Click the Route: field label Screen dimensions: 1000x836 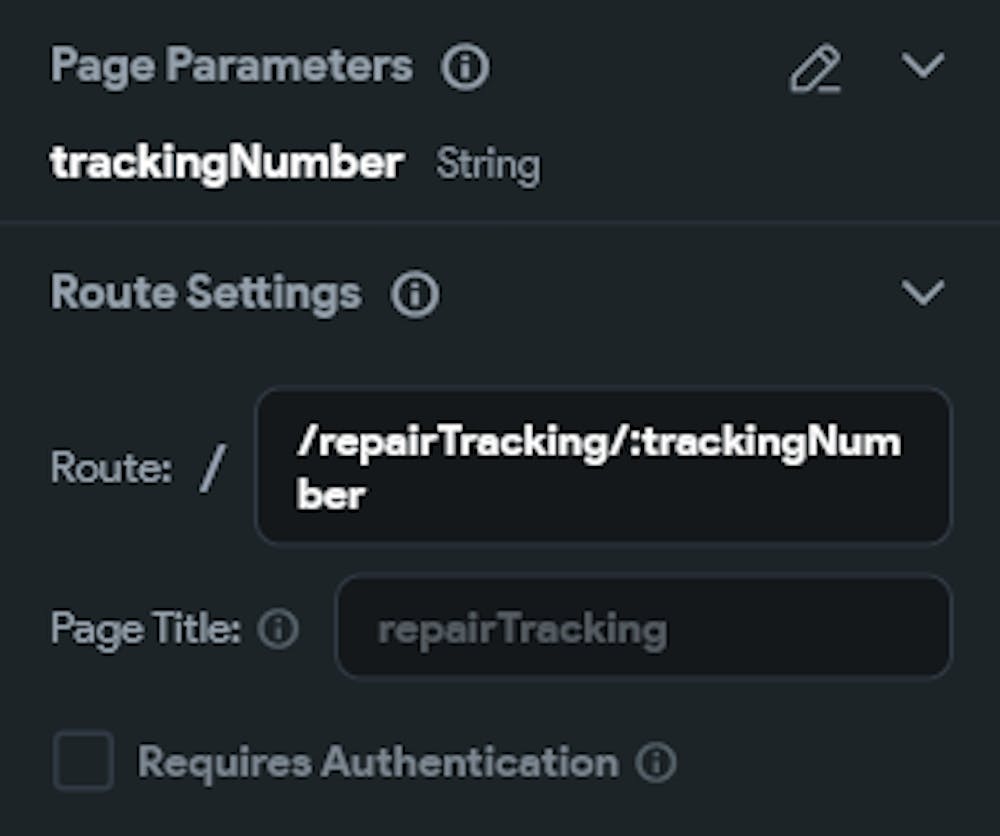(x=112, y=468)
